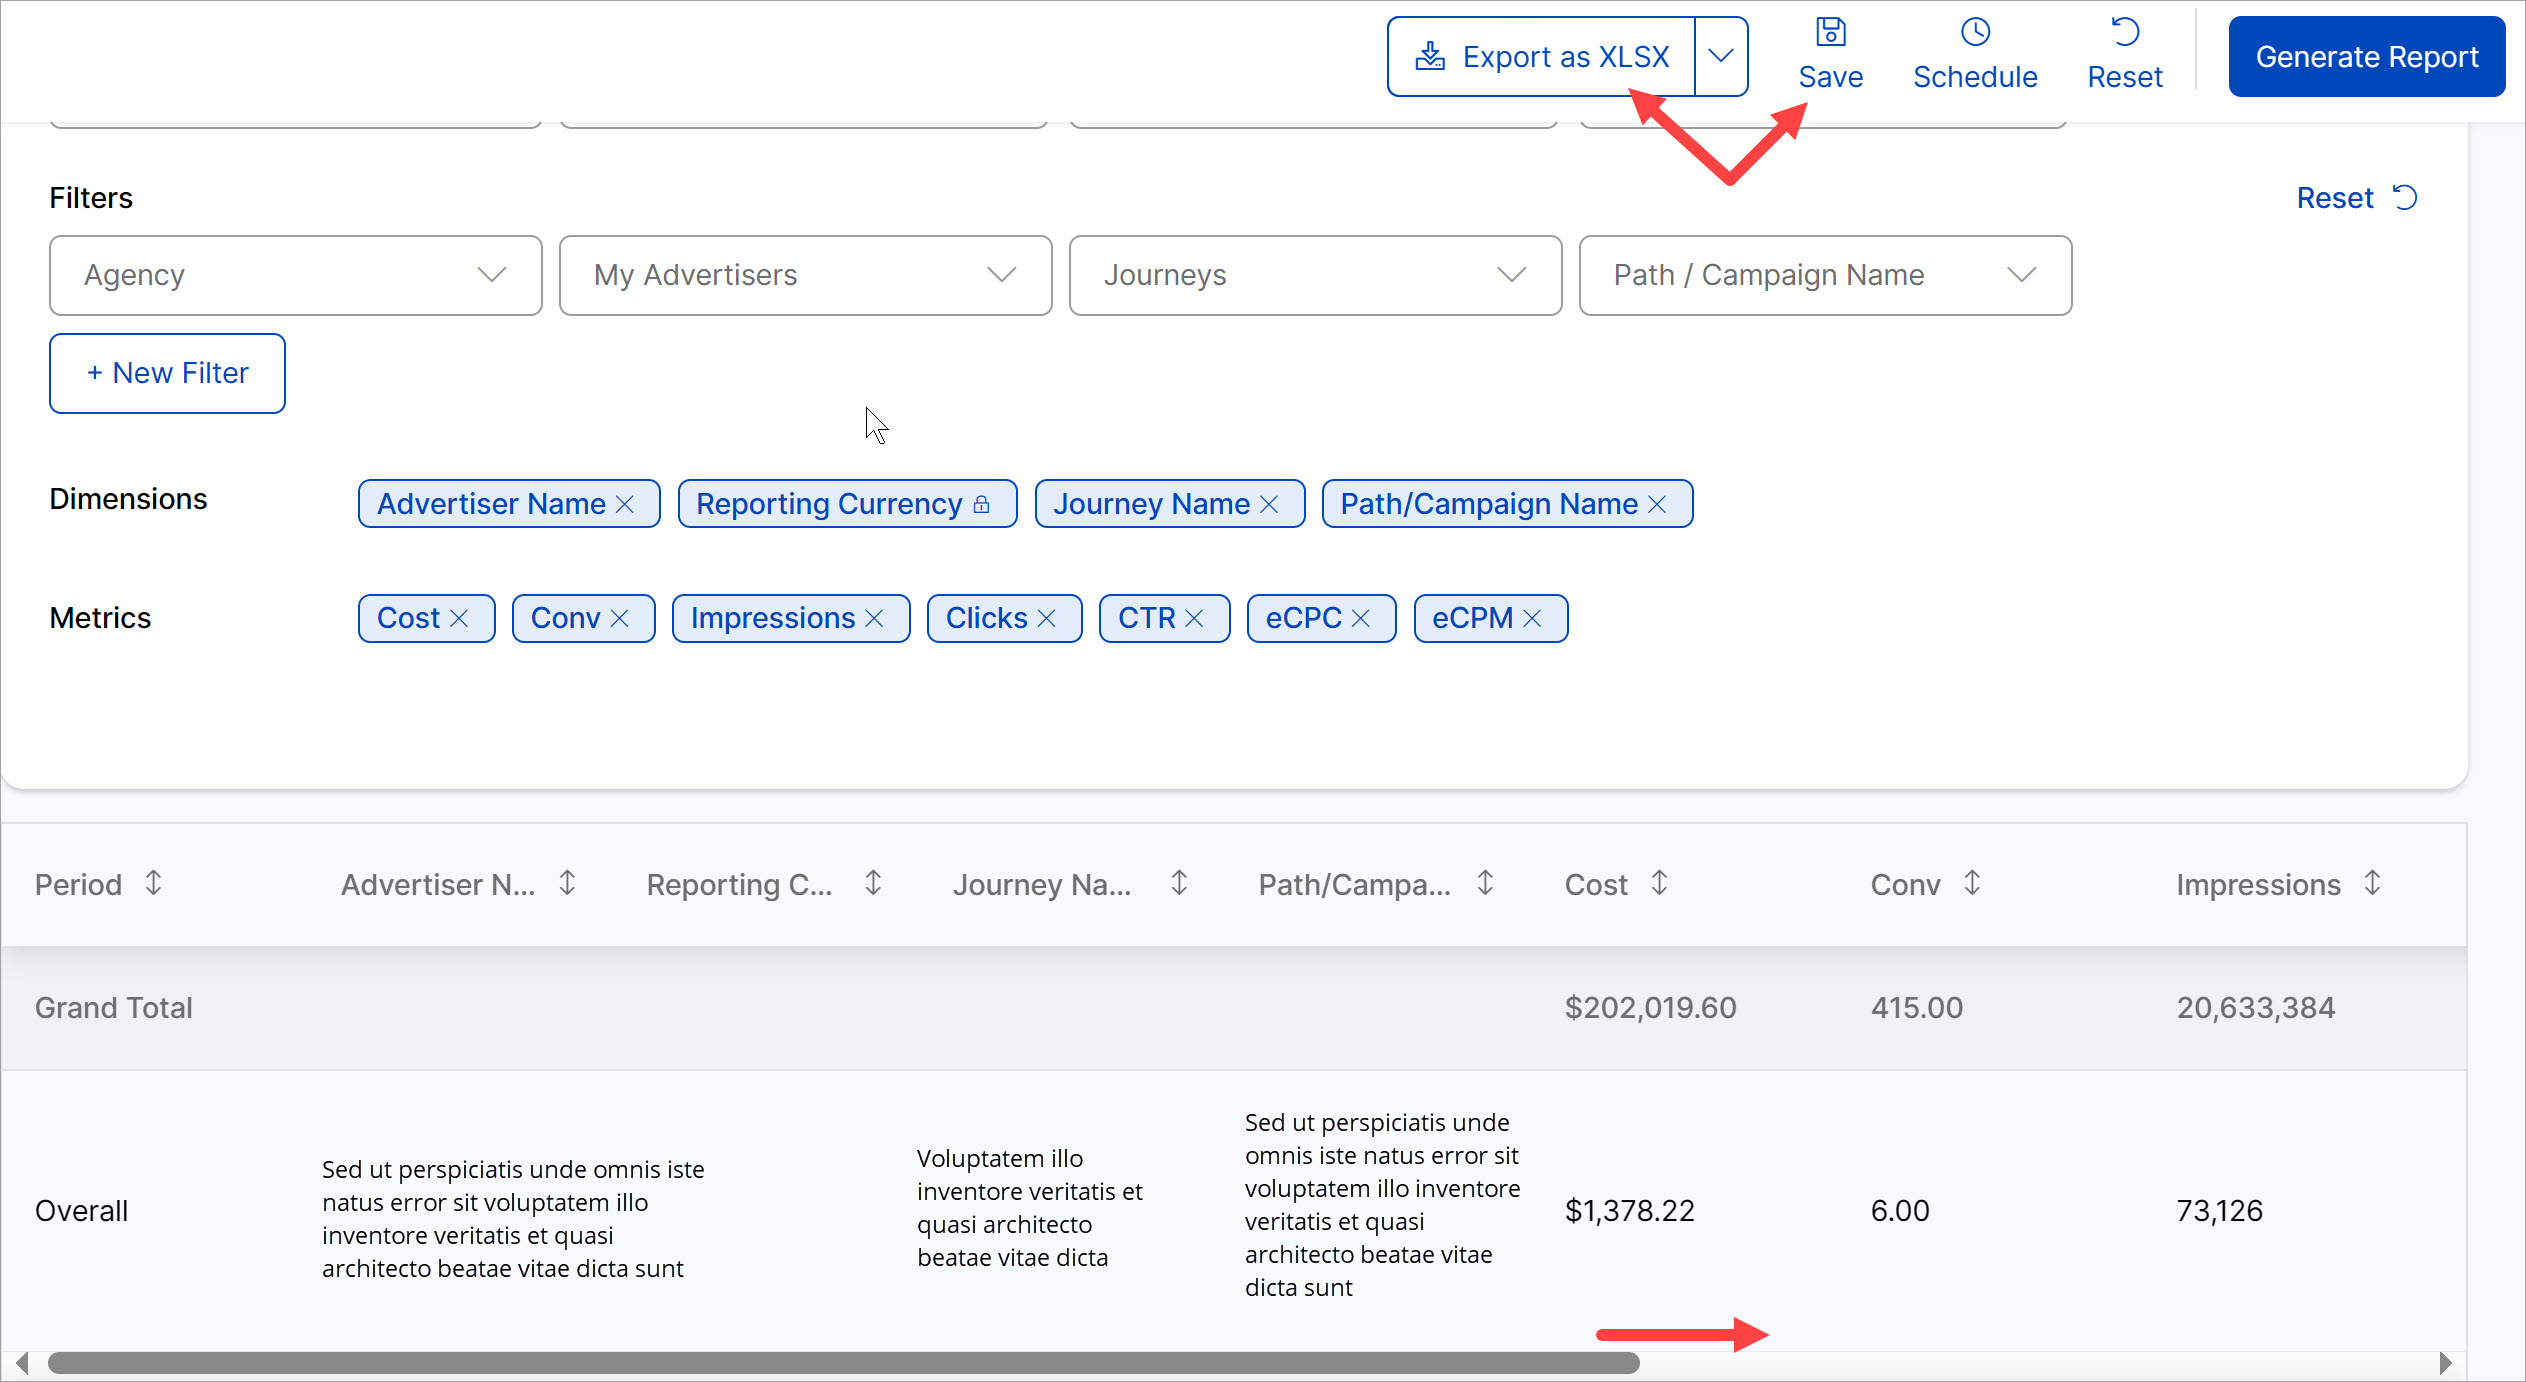
Task: Click the Save report icon
Action: coord(1830,33)
